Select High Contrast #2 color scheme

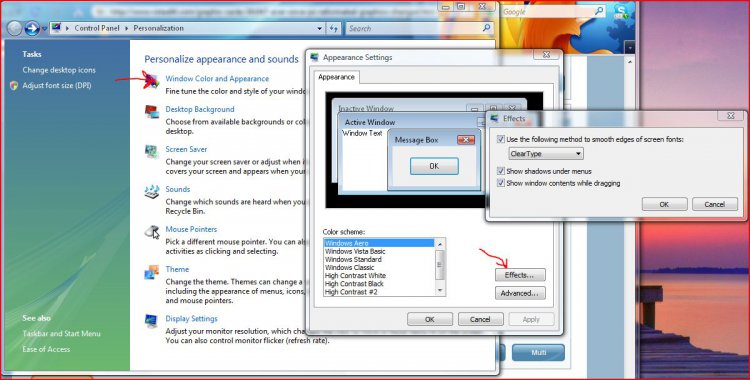click(379, 292)
